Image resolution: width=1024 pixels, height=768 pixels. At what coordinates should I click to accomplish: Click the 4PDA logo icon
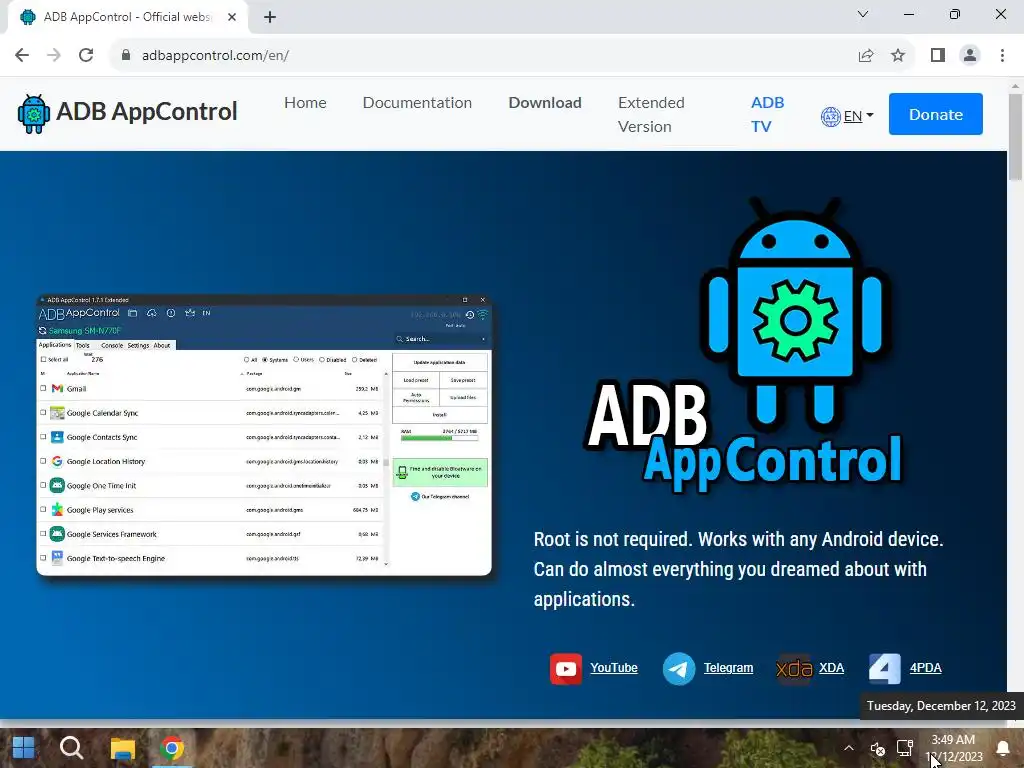(x=884, y=669)
